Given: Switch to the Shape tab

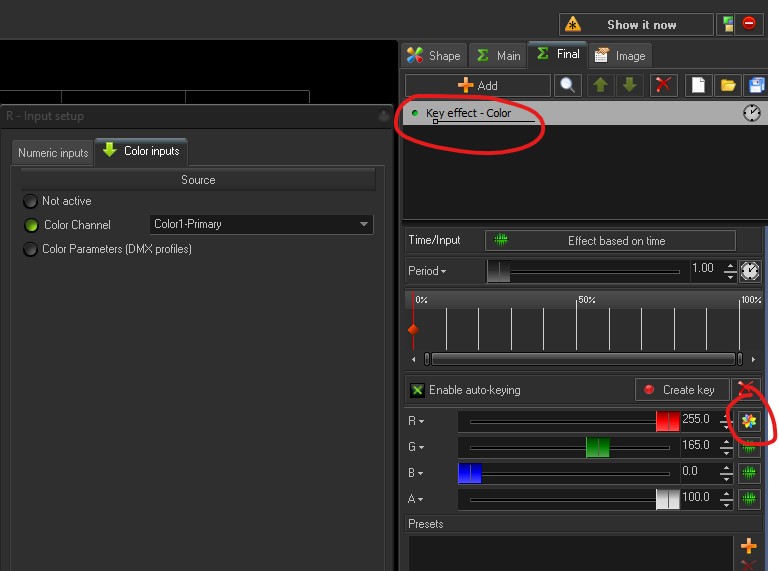Looking at the screenshot, I should pyautogui.click(x=434, y=55).
